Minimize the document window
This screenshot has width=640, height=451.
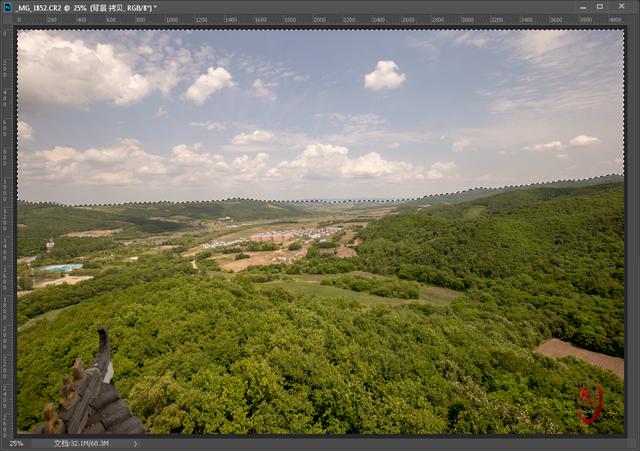pos(583,7)
